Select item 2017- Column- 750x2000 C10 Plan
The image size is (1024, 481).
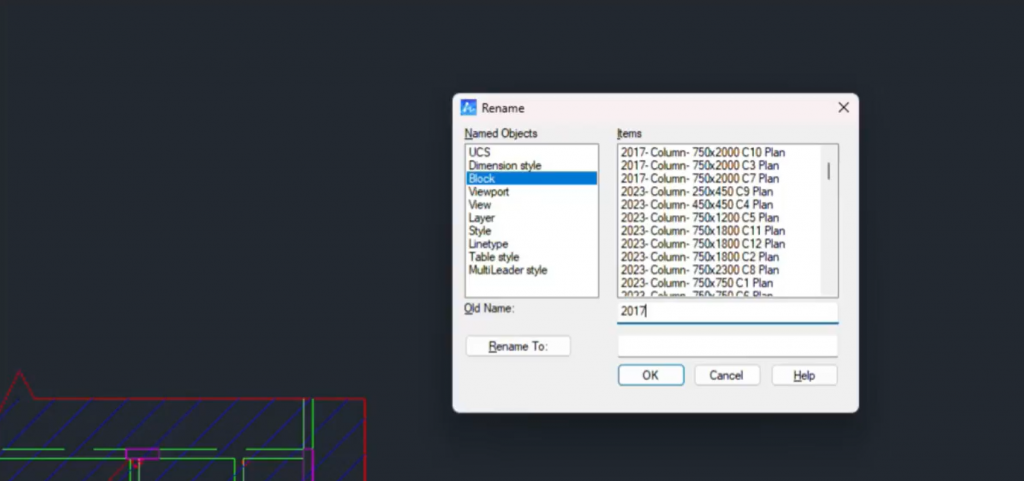coord(703,152)
